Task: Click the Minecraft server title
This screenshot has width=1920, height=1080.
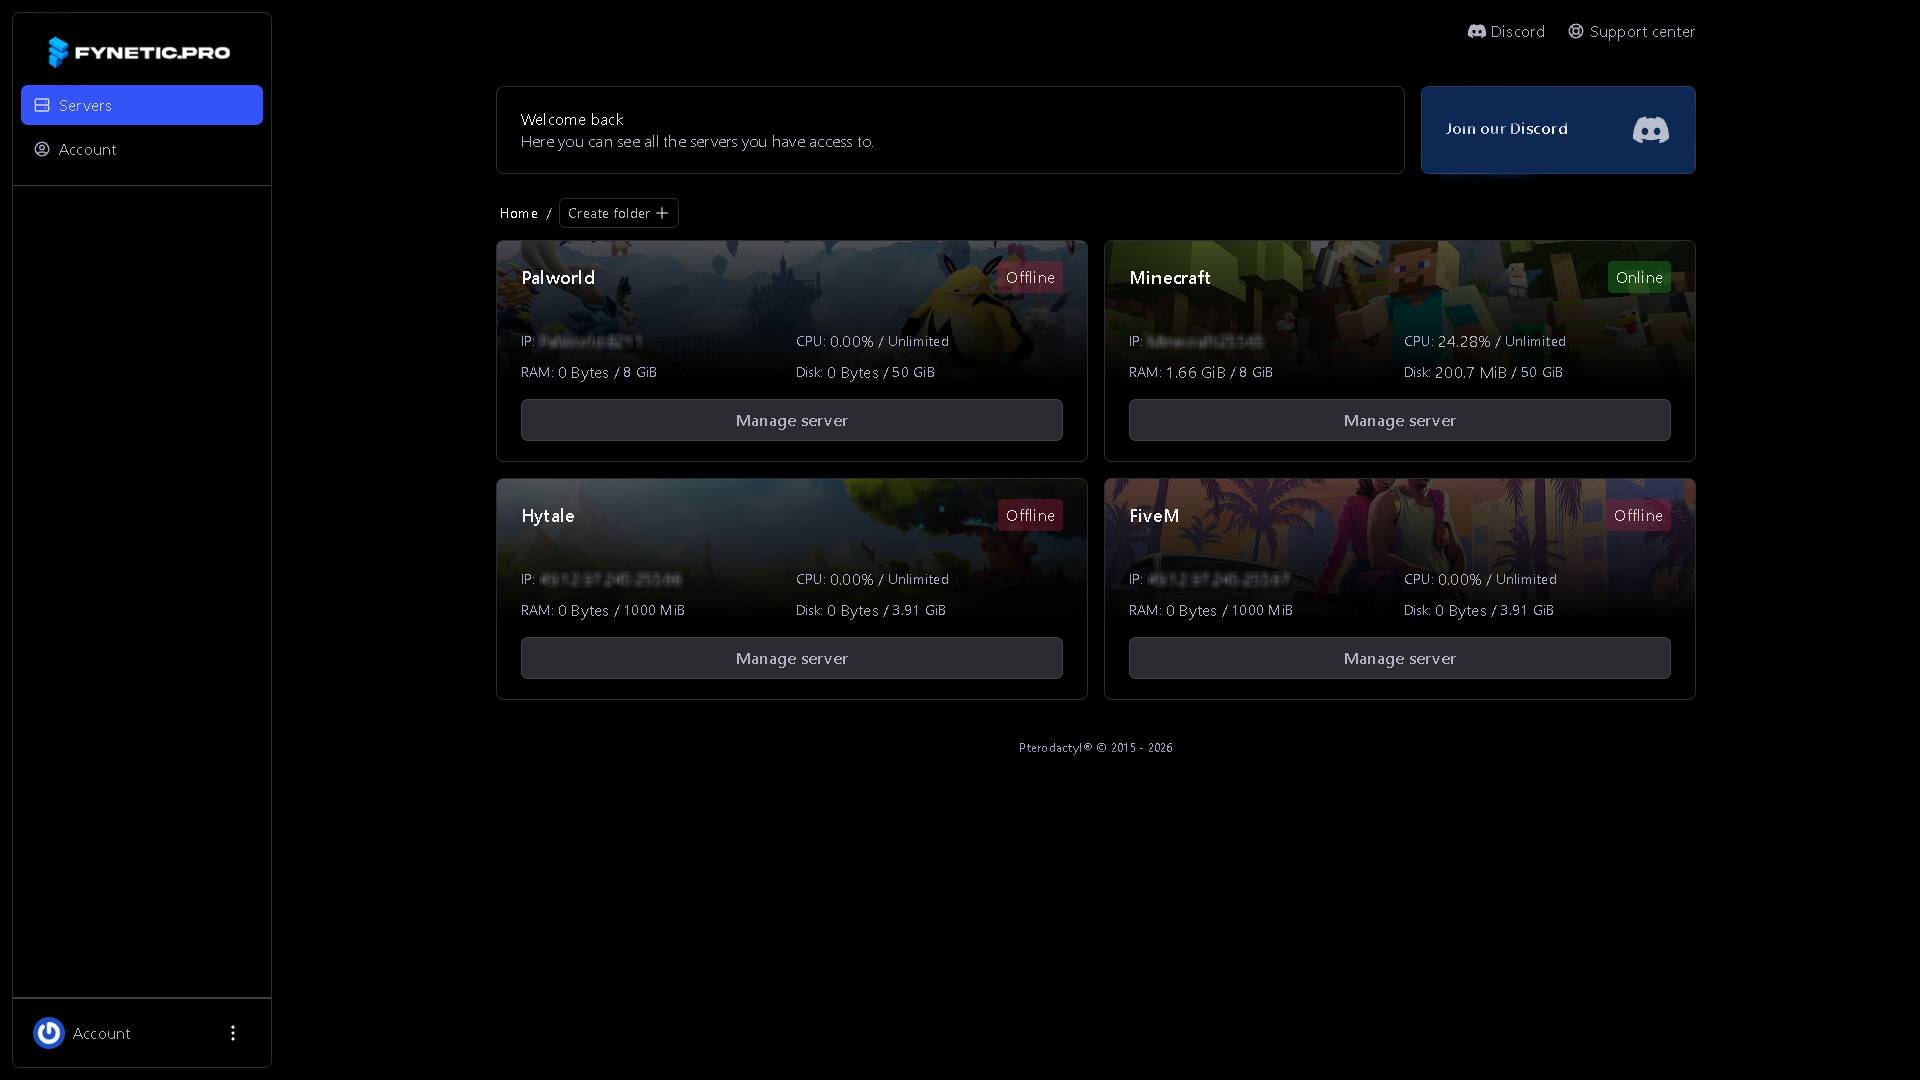Action: tap(1170, 278)
